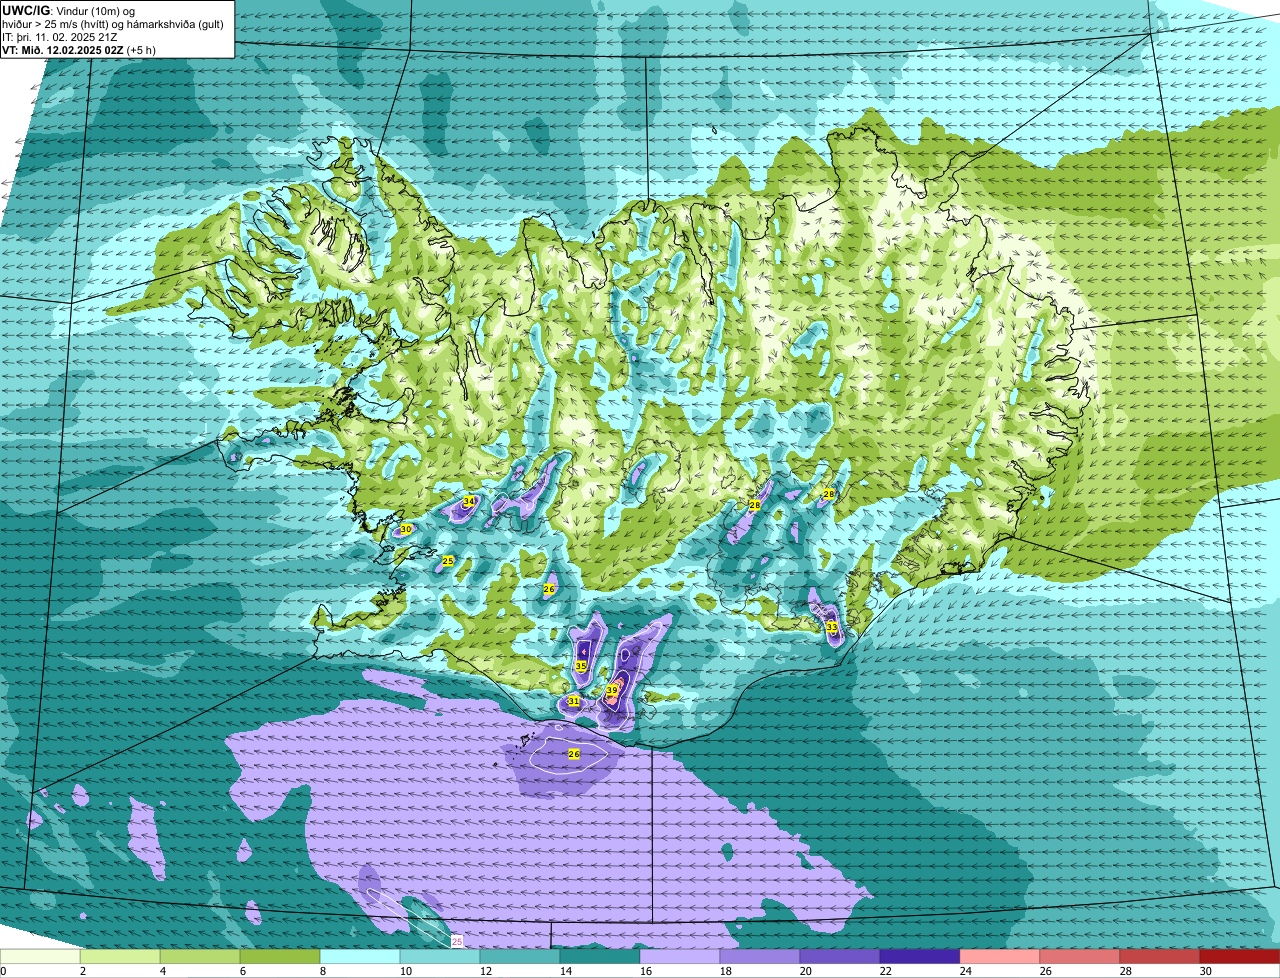Select the 24–26 m/s light pink legend swatch
1280x978 pixels.
[1000, 957]
